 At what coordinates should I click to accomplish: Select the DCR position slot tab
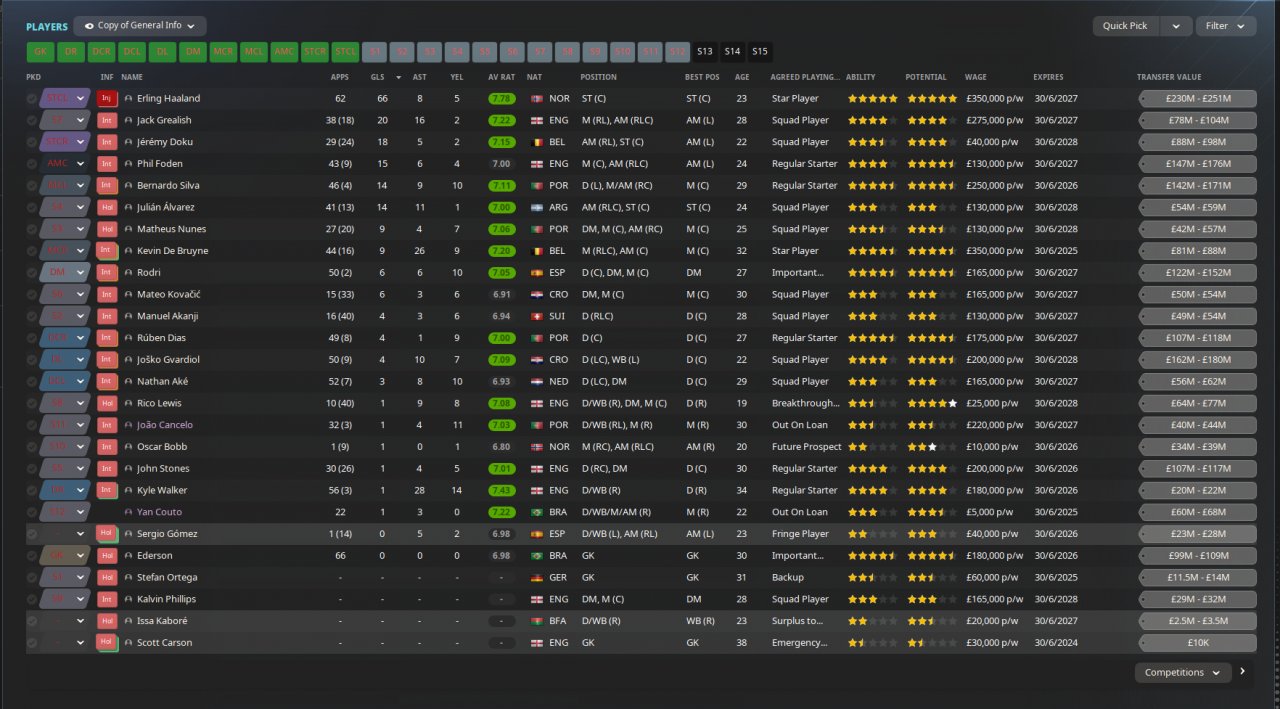101,51
